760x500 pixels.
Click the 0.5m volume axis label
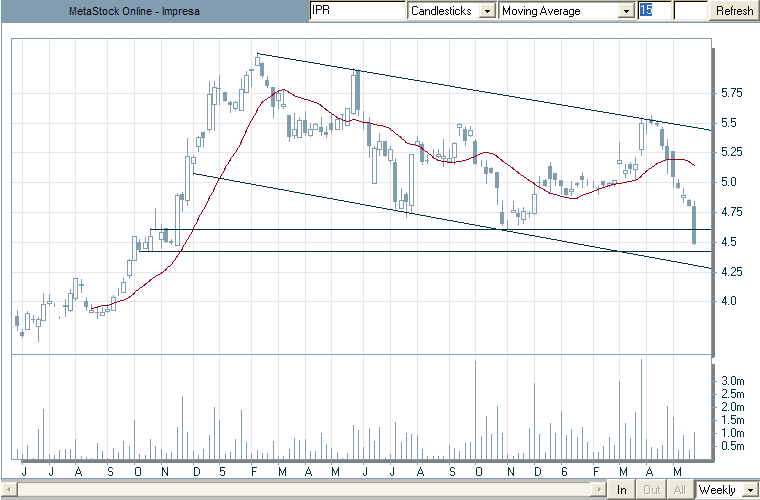(x=732, y=446)
